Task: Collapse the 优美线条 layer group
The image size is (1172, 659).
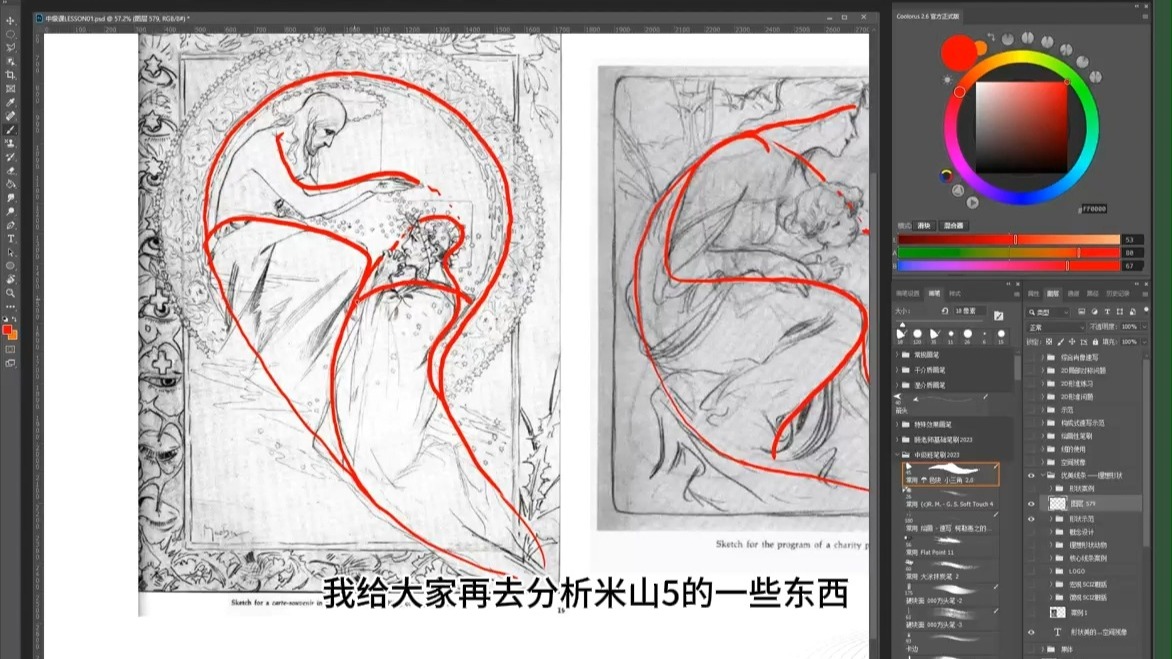Action: pyautogui.click(x=1043, y=476)
